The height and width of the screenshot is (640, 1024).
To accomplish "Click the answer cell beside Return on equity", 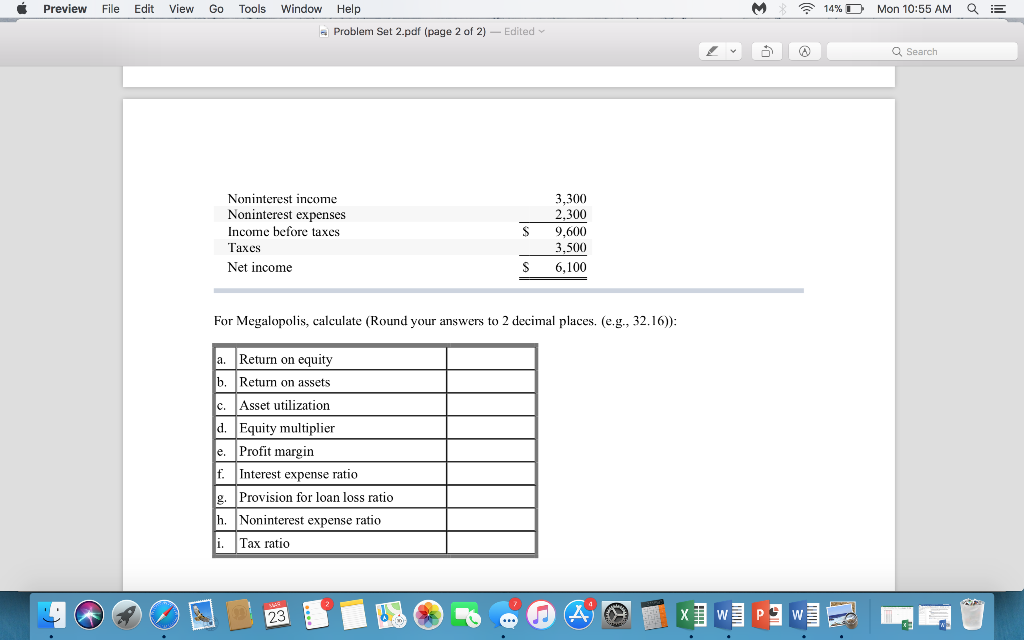I will coord(490,357).
